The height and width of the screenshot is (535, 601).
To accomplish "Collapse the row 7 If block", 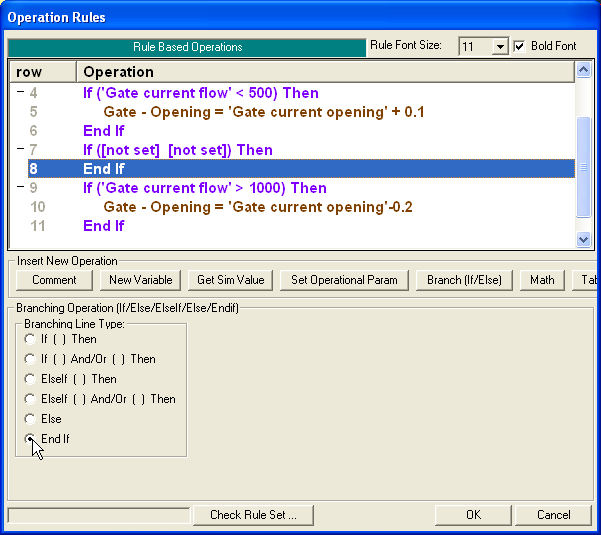I will pyautogui.click(x=20, y=150).
